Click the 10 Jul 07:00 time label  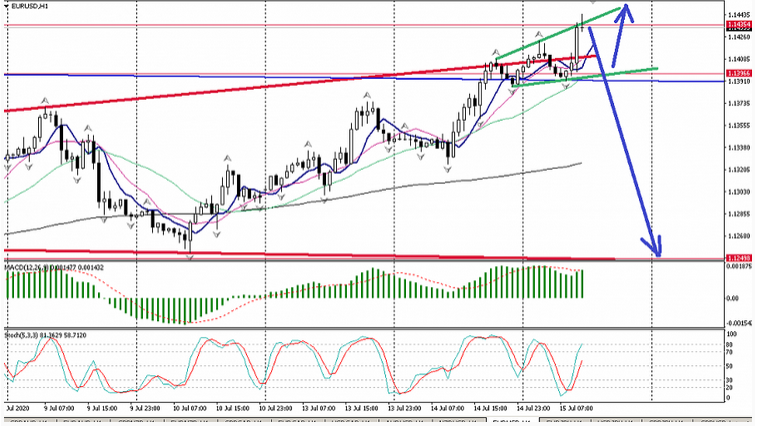point(190,409)
